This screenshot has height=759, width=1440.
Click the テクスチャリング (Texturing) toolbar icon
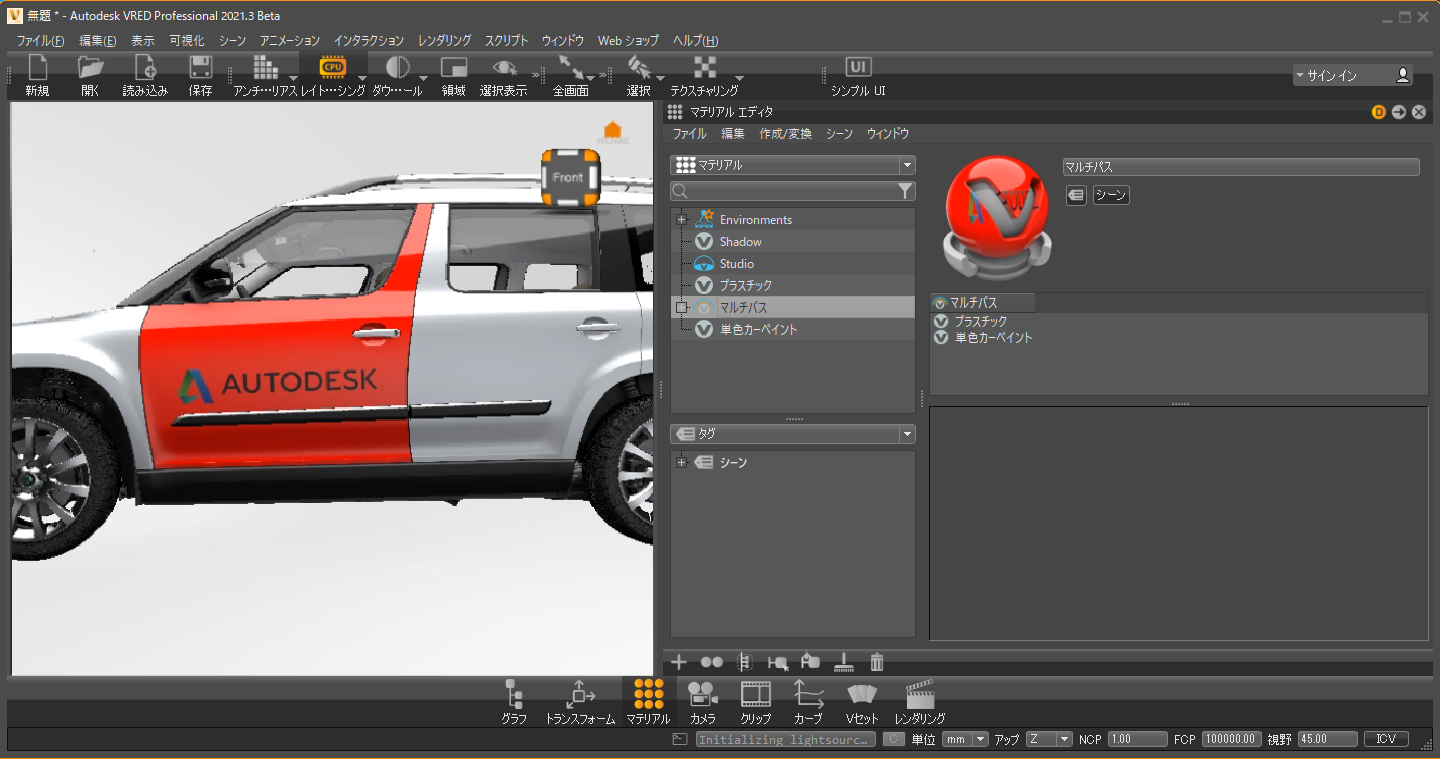click(706, 68)
